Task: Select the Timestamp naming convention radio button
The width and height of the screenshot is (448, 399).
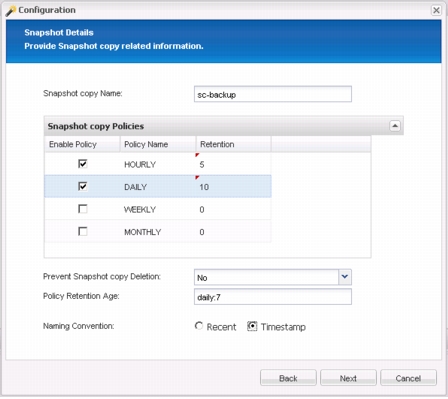Action: [x=252, y=326]
